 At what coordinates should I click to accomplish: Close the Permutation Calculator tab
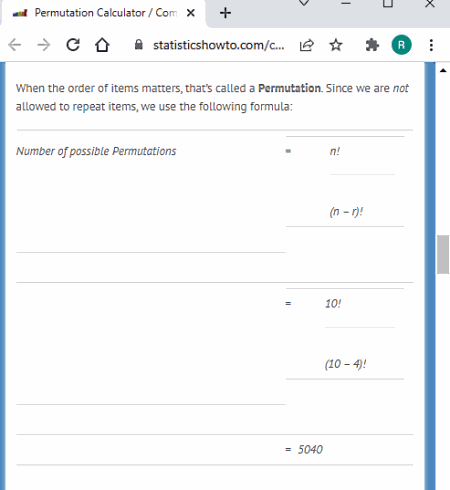click(191, 13)
